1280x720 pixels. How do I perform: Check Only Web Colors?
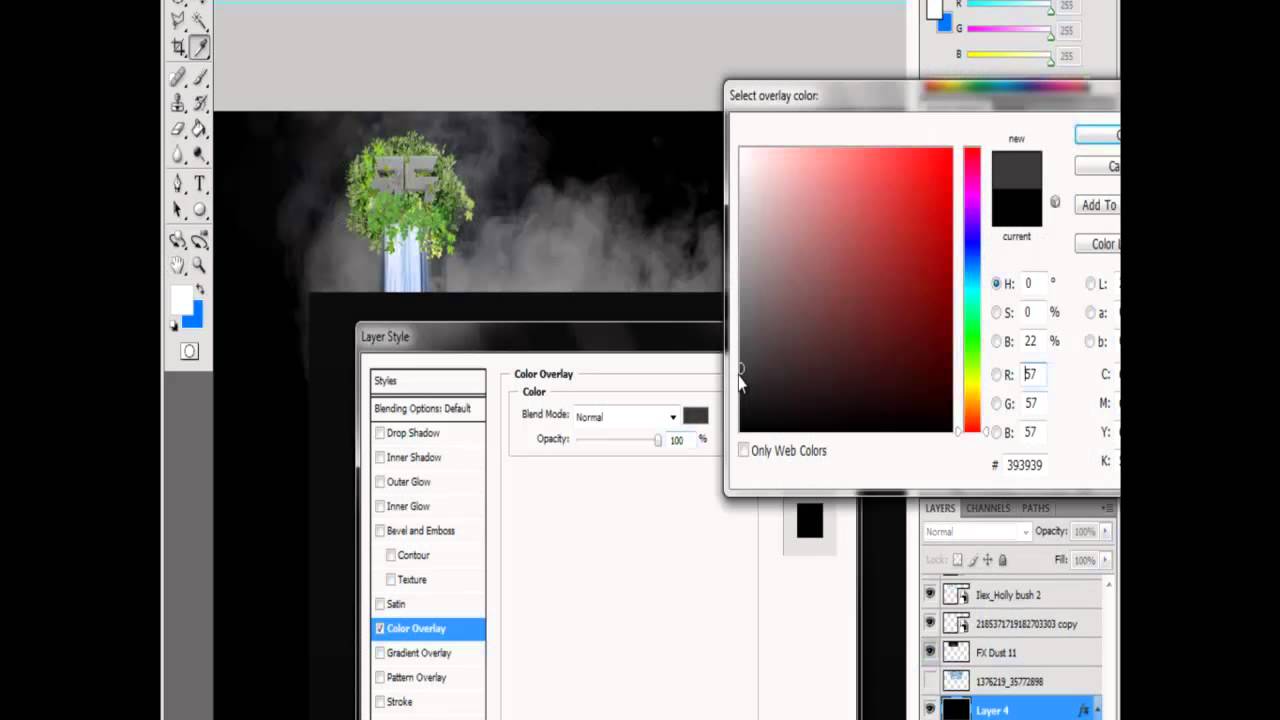tap(744, 451)
